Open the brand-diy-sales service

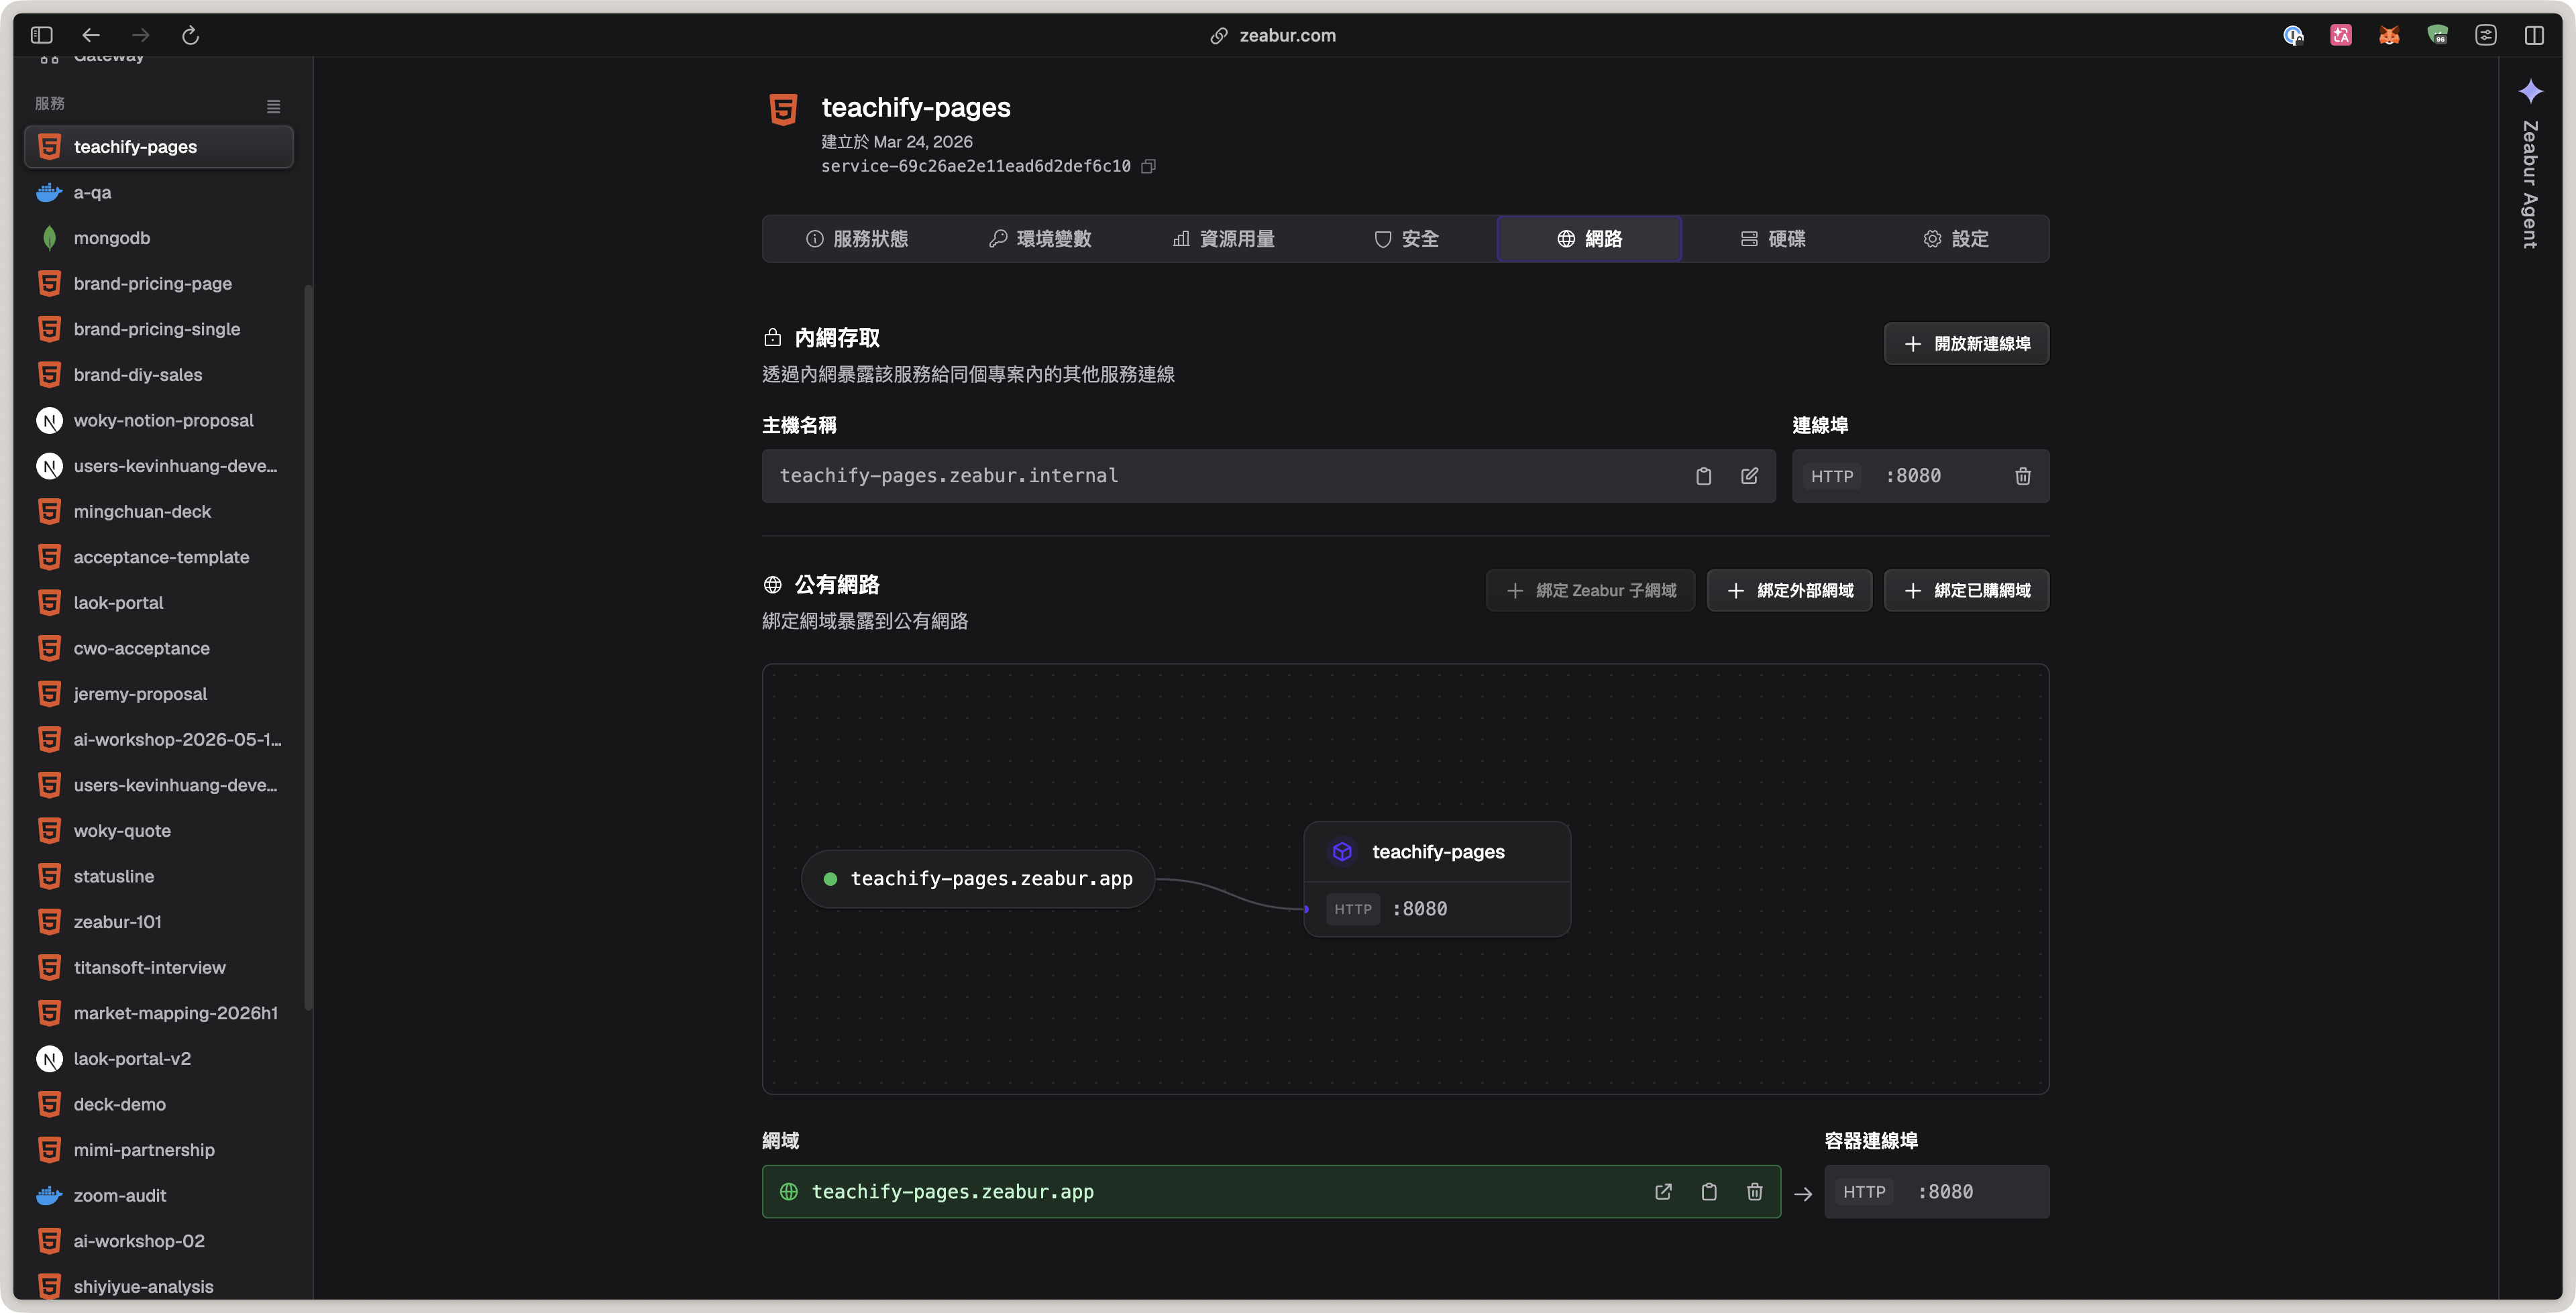159,374
